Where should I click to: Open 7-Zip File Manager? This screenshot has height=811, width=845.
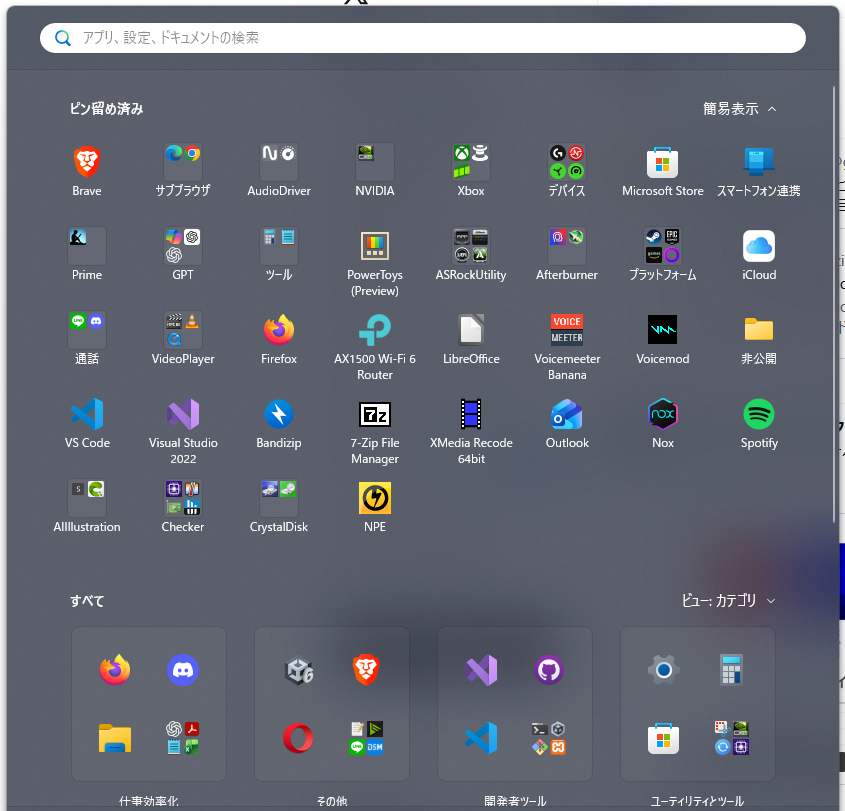click(x=375, y=414)
